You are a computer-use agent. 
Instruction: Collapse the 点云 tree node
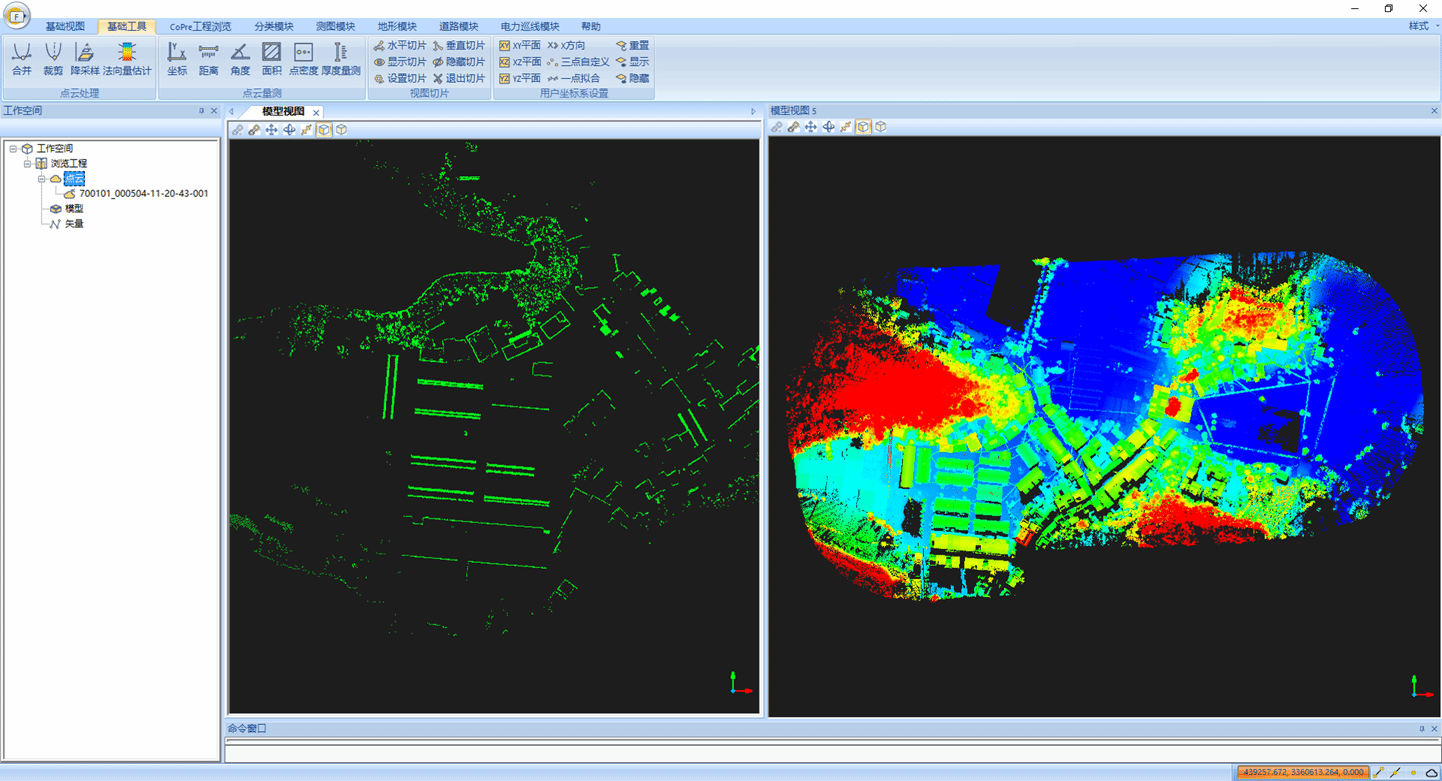coord(42,179)
